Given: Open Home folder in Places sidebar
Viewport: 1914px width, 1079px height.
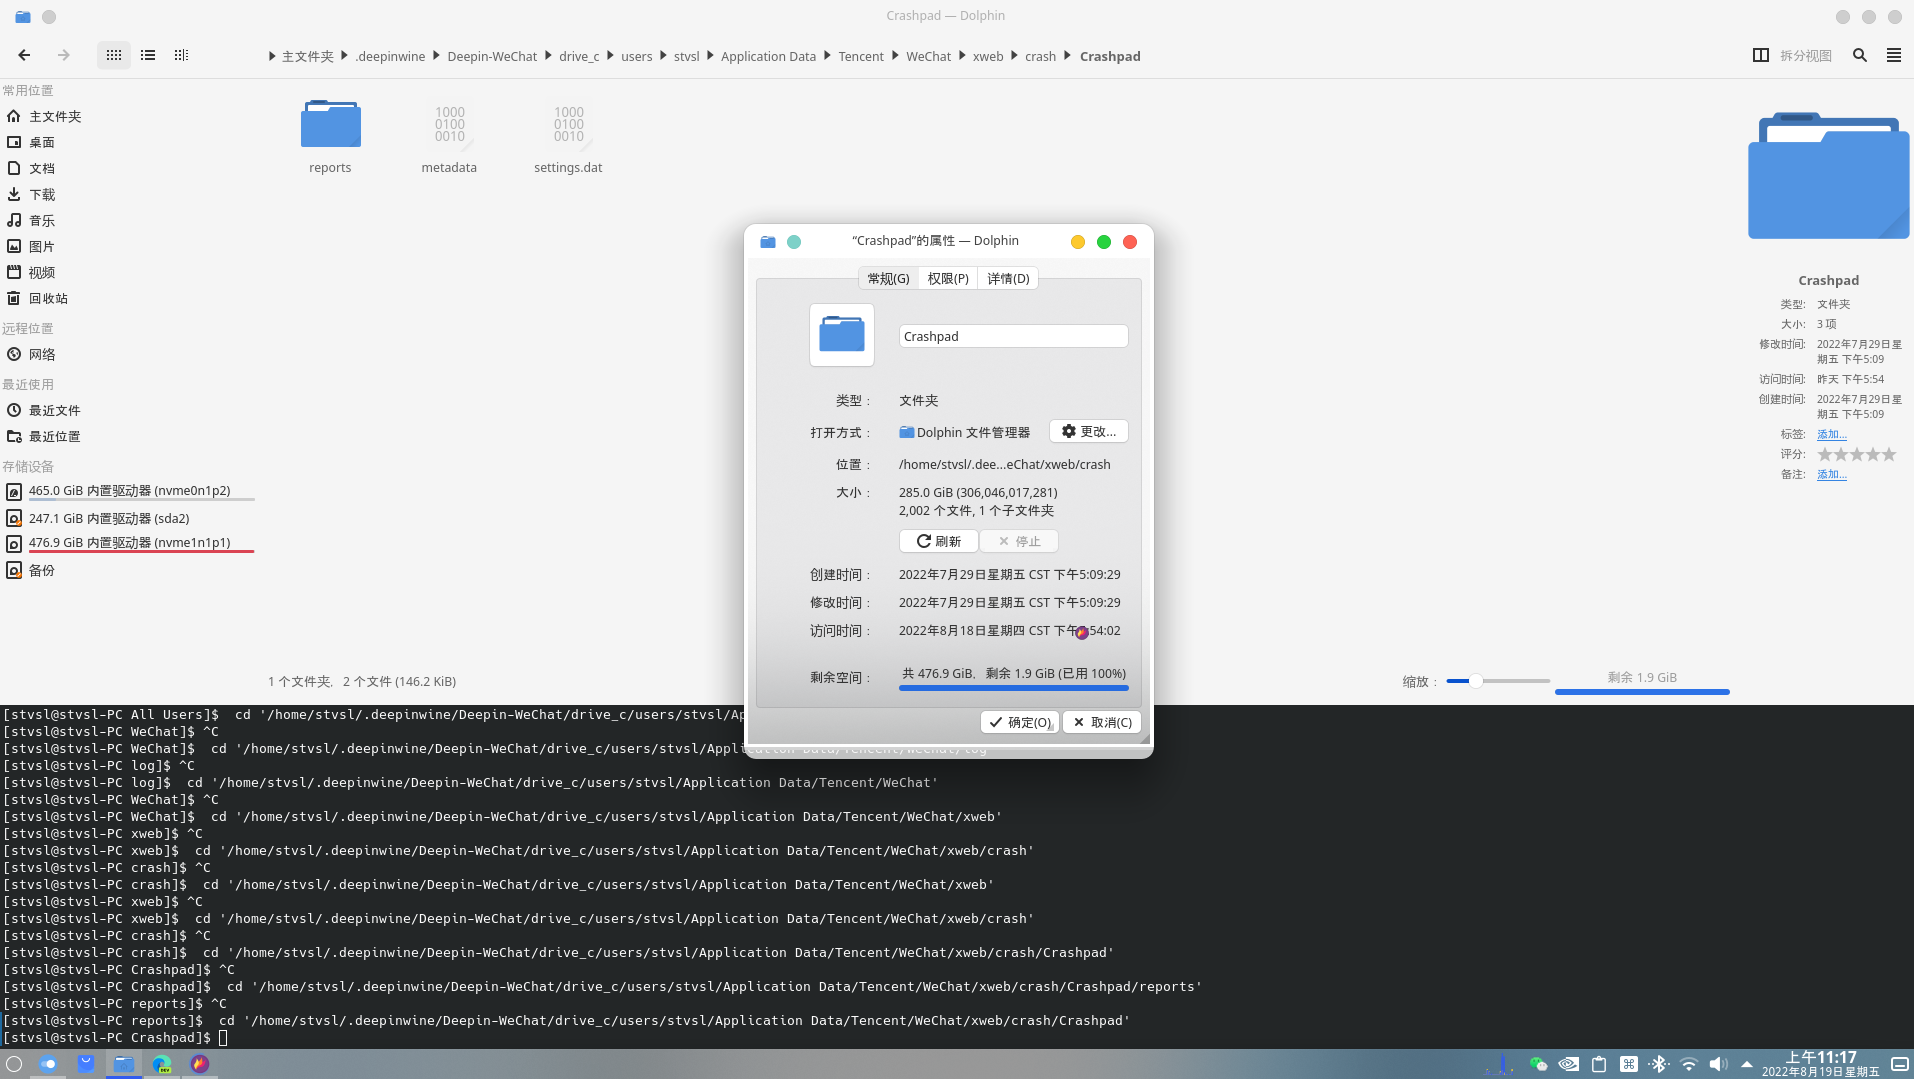Looking at the screenshot, I should click(128, 116).
